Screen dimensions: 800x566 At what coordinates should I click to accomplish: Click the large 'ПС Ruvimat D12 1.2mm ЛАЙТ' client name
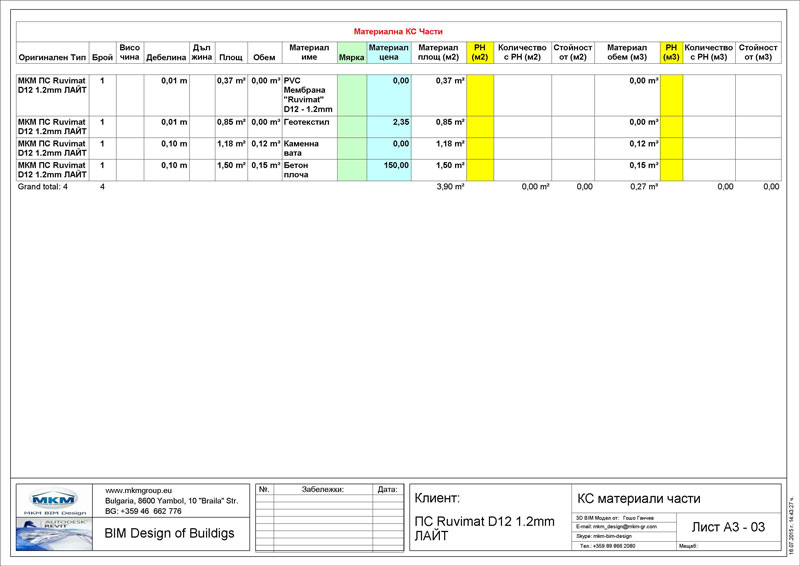[484, 529]
